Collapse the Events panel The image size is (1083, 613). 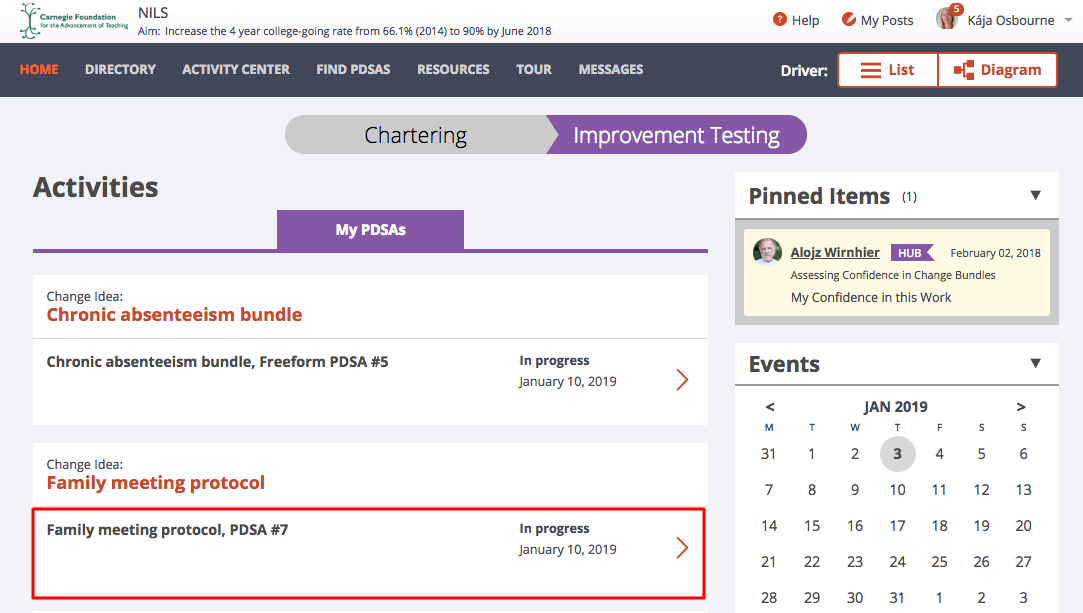(1035, 363)
